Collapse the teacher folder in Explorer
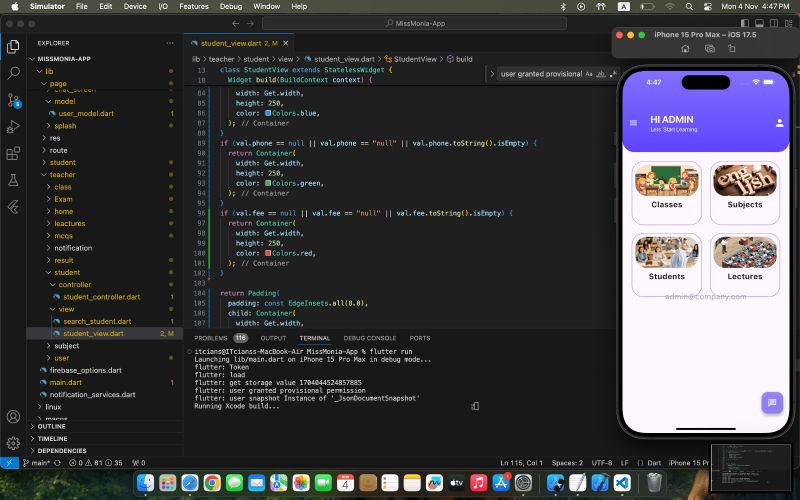800x500 pixels. pyautogui.click(x=62, y=175)
